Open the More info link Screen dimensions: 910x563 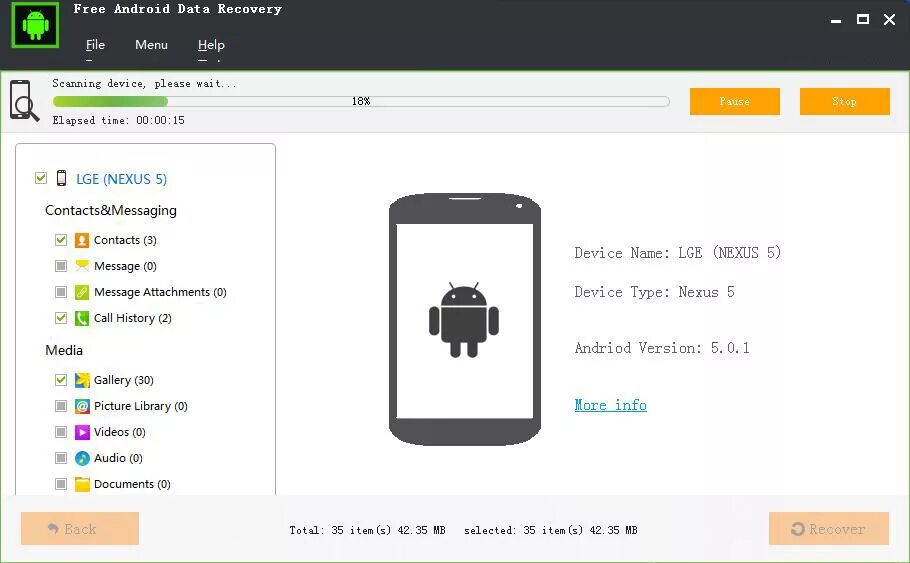pos(611,405)
